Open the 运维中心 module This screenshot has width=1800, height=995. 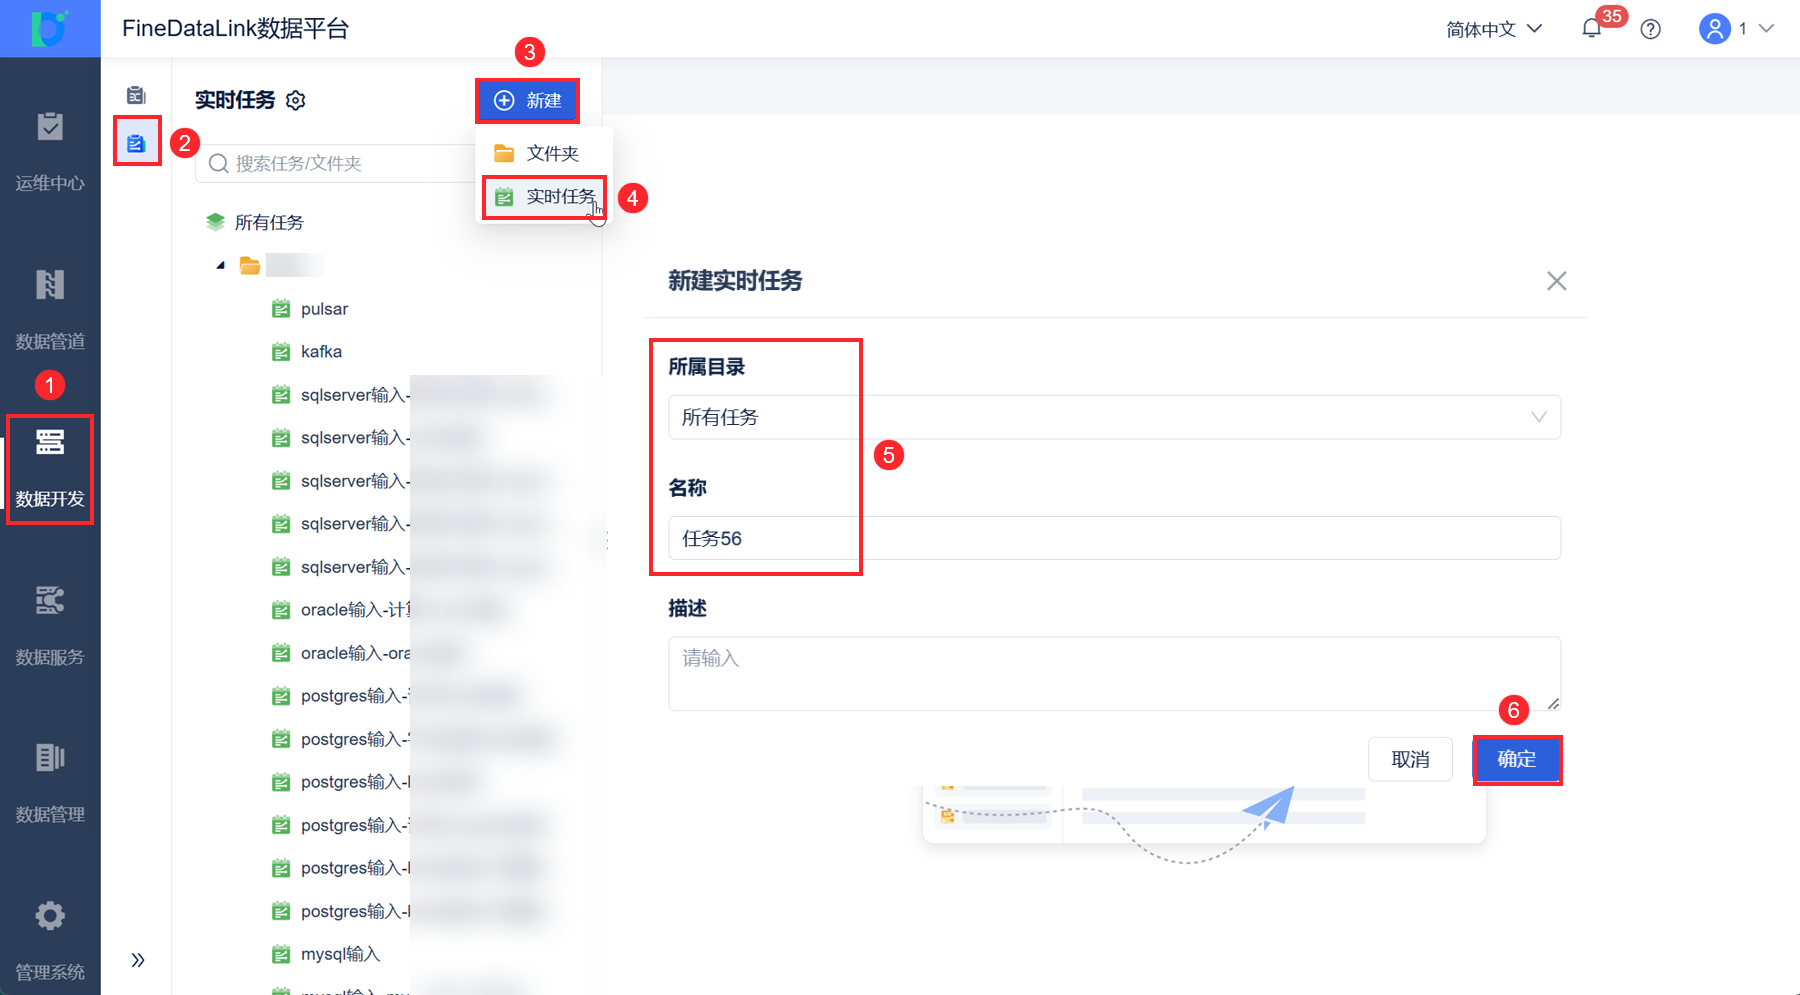click(50, 152)
